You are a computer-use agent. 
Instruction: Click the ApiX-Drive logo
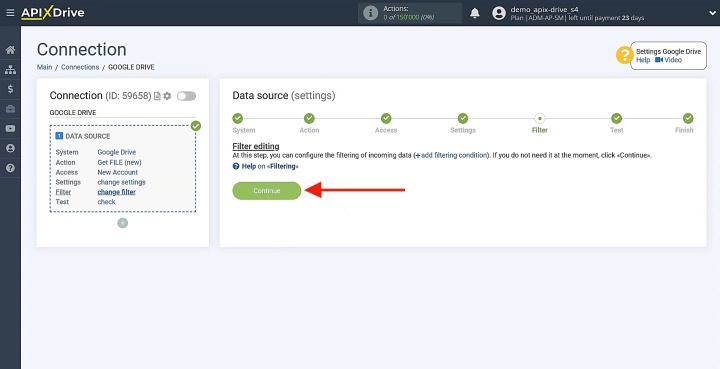[x=53, y=13]
